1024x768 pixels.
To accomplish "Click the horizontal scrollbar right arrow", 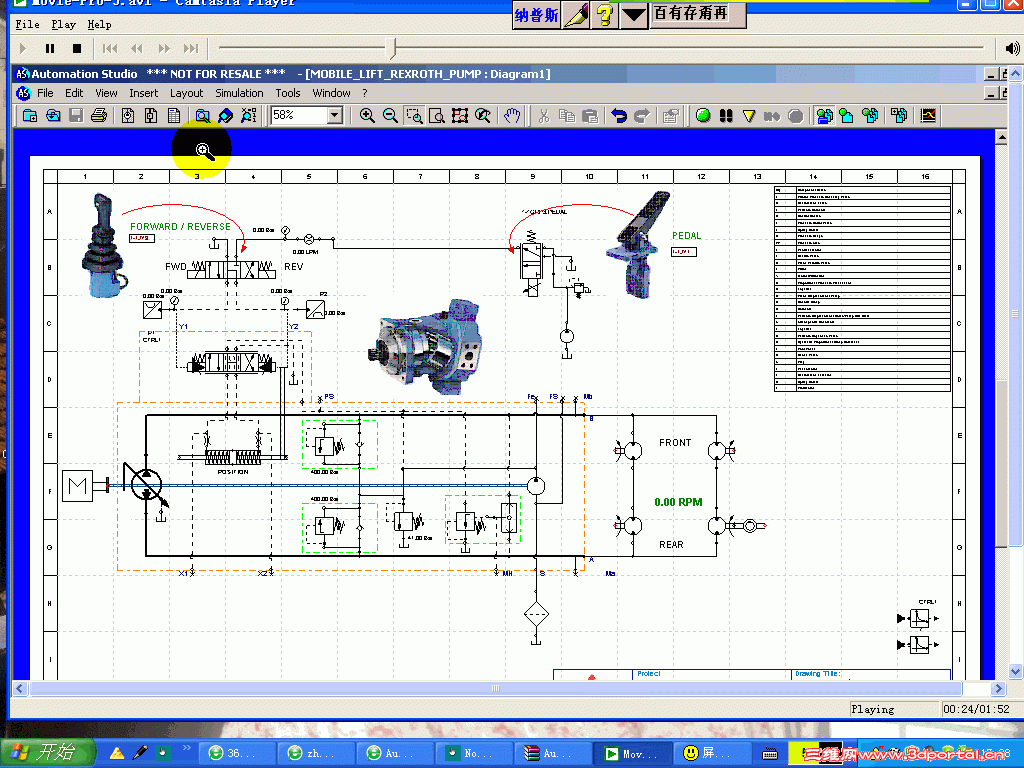I will (998, 688).
